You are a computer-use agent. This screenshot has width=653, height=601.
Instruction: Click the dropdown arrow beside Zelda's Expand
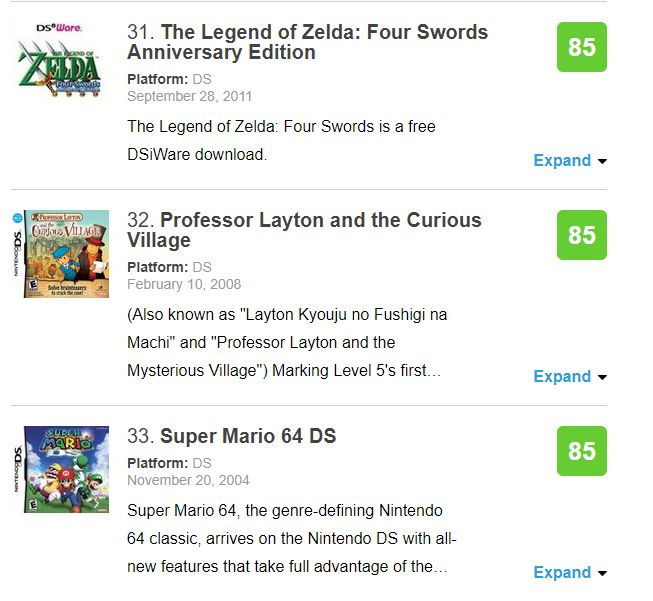602,162
